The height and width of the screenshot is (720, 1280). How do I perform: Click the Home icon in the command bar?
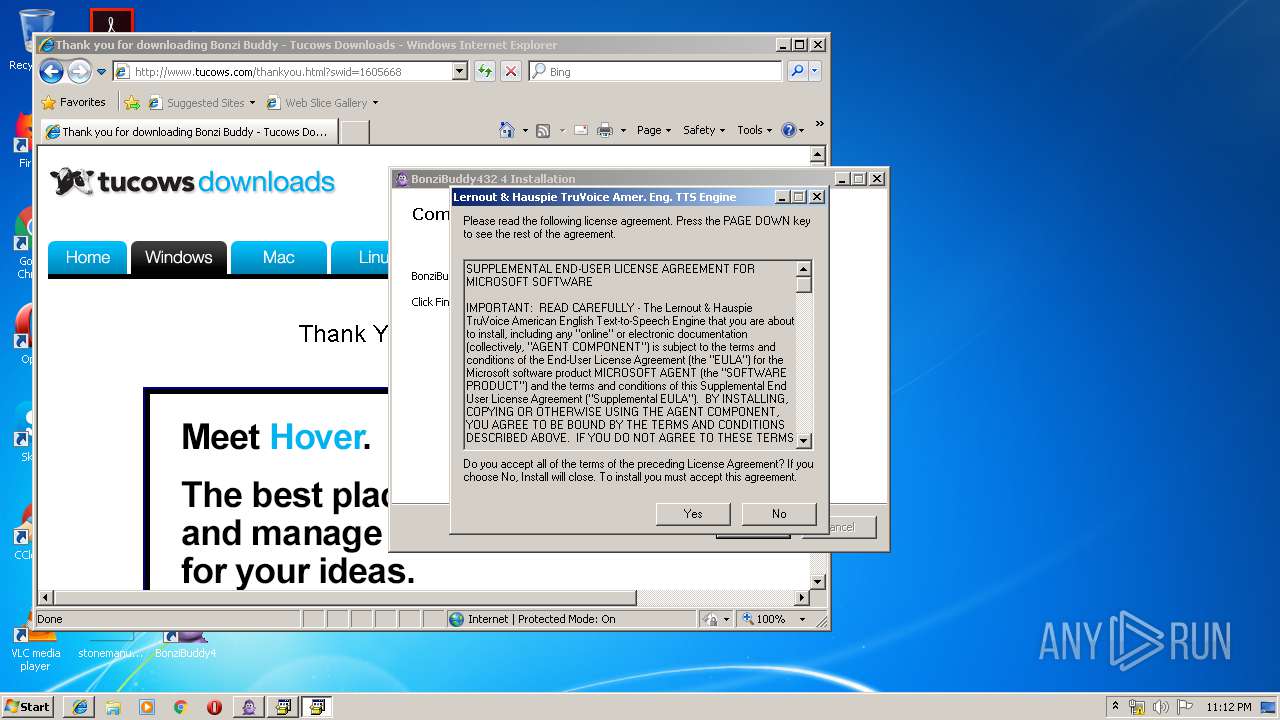pyautogui.click(x=507, y=130)
